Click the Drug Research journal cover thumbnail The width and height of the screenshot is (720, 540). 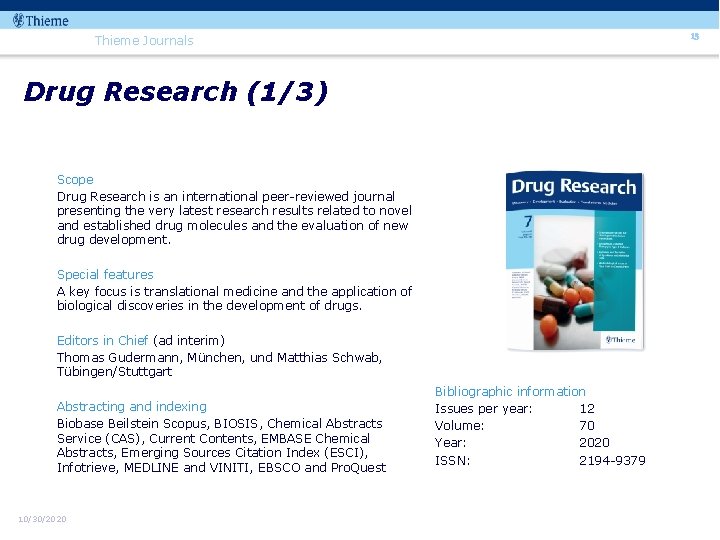574,261
